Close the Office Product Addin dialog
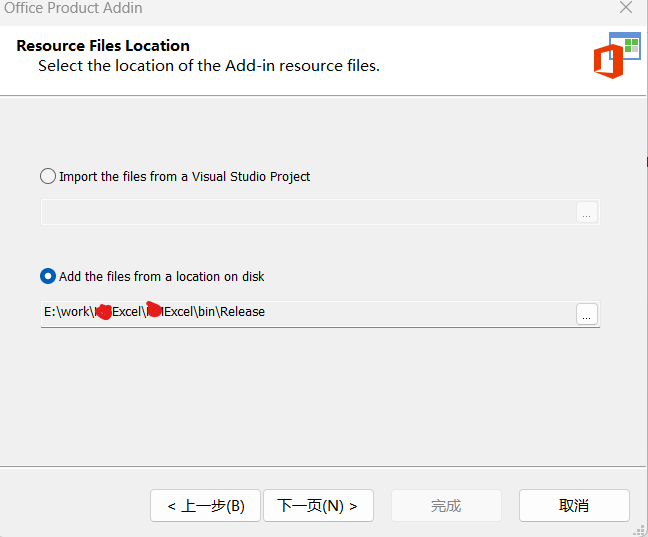648x537 pixels. (626, 8)
